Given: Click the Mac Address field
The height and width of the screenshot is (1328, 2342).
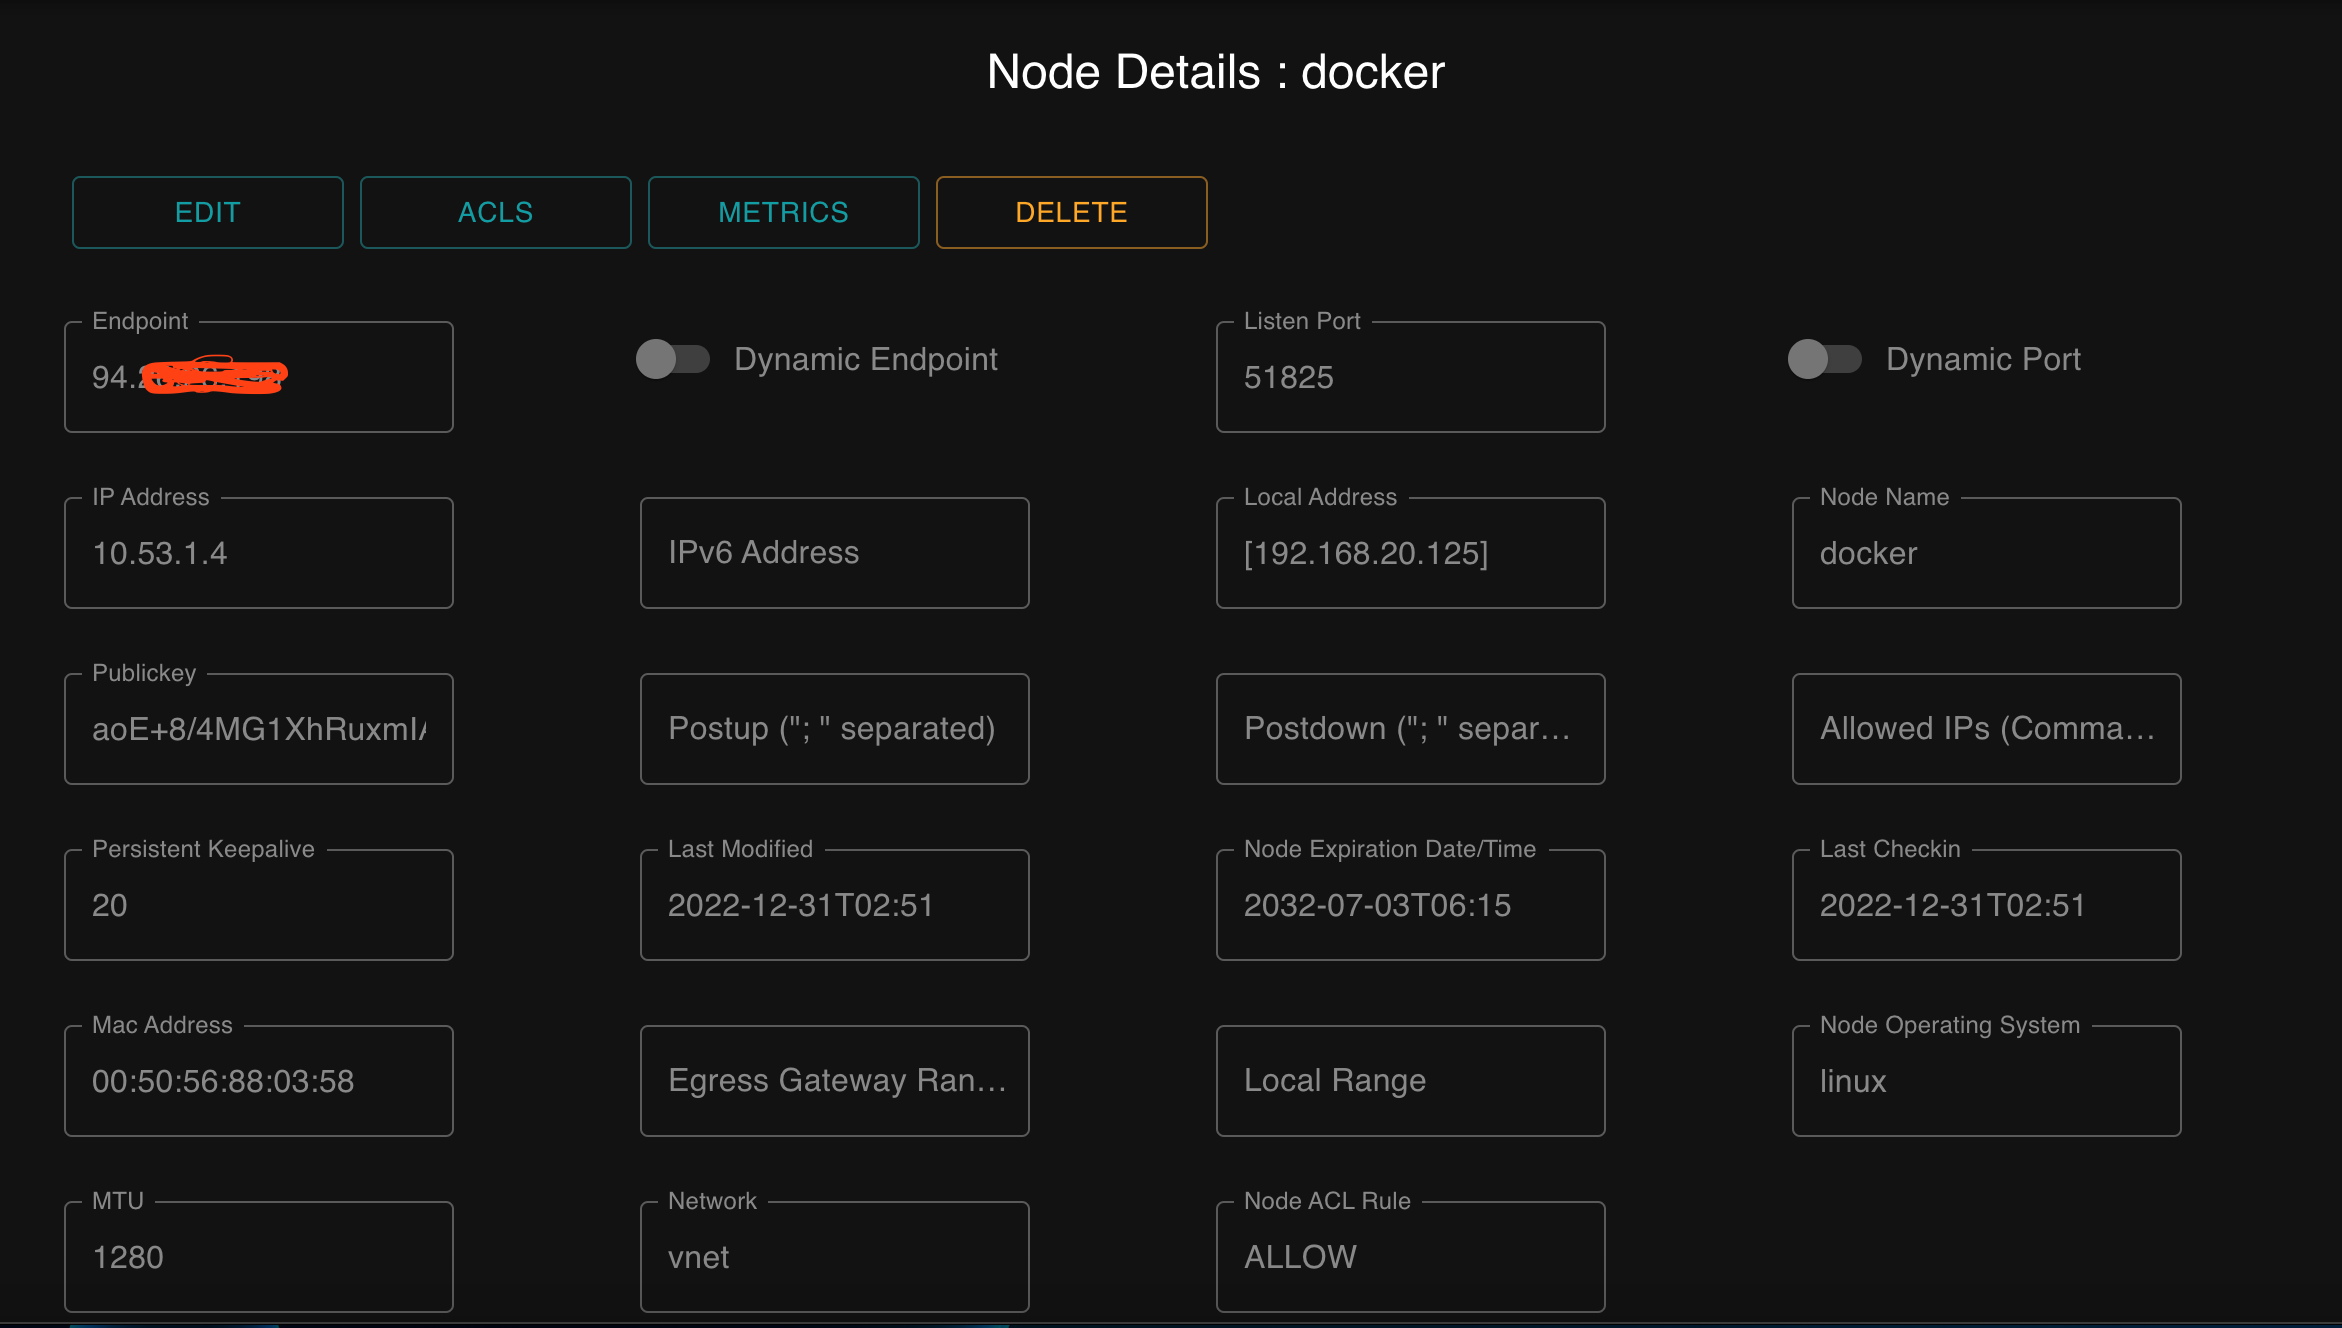Looking at the screenshot, I should coord(259,1081).
